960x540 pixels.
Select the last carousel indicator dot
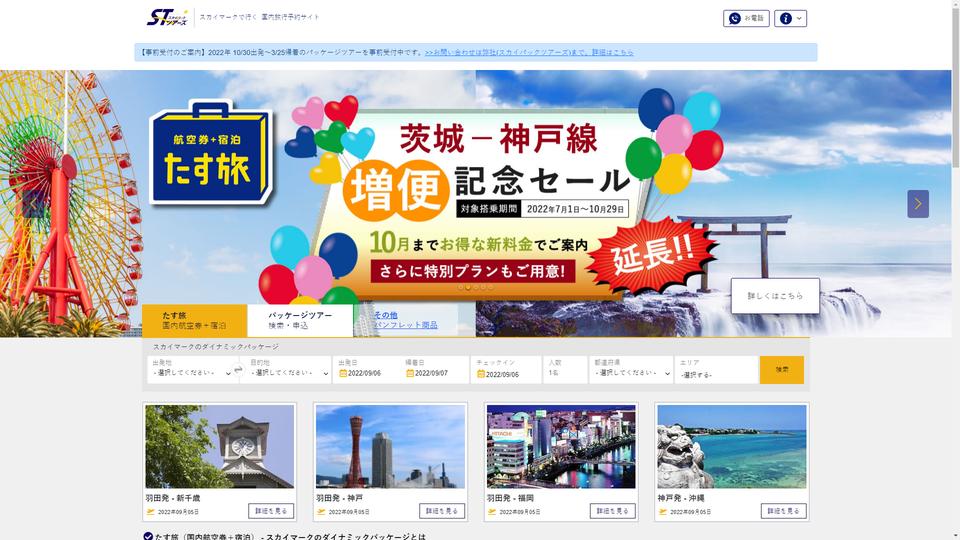point(490,287)
